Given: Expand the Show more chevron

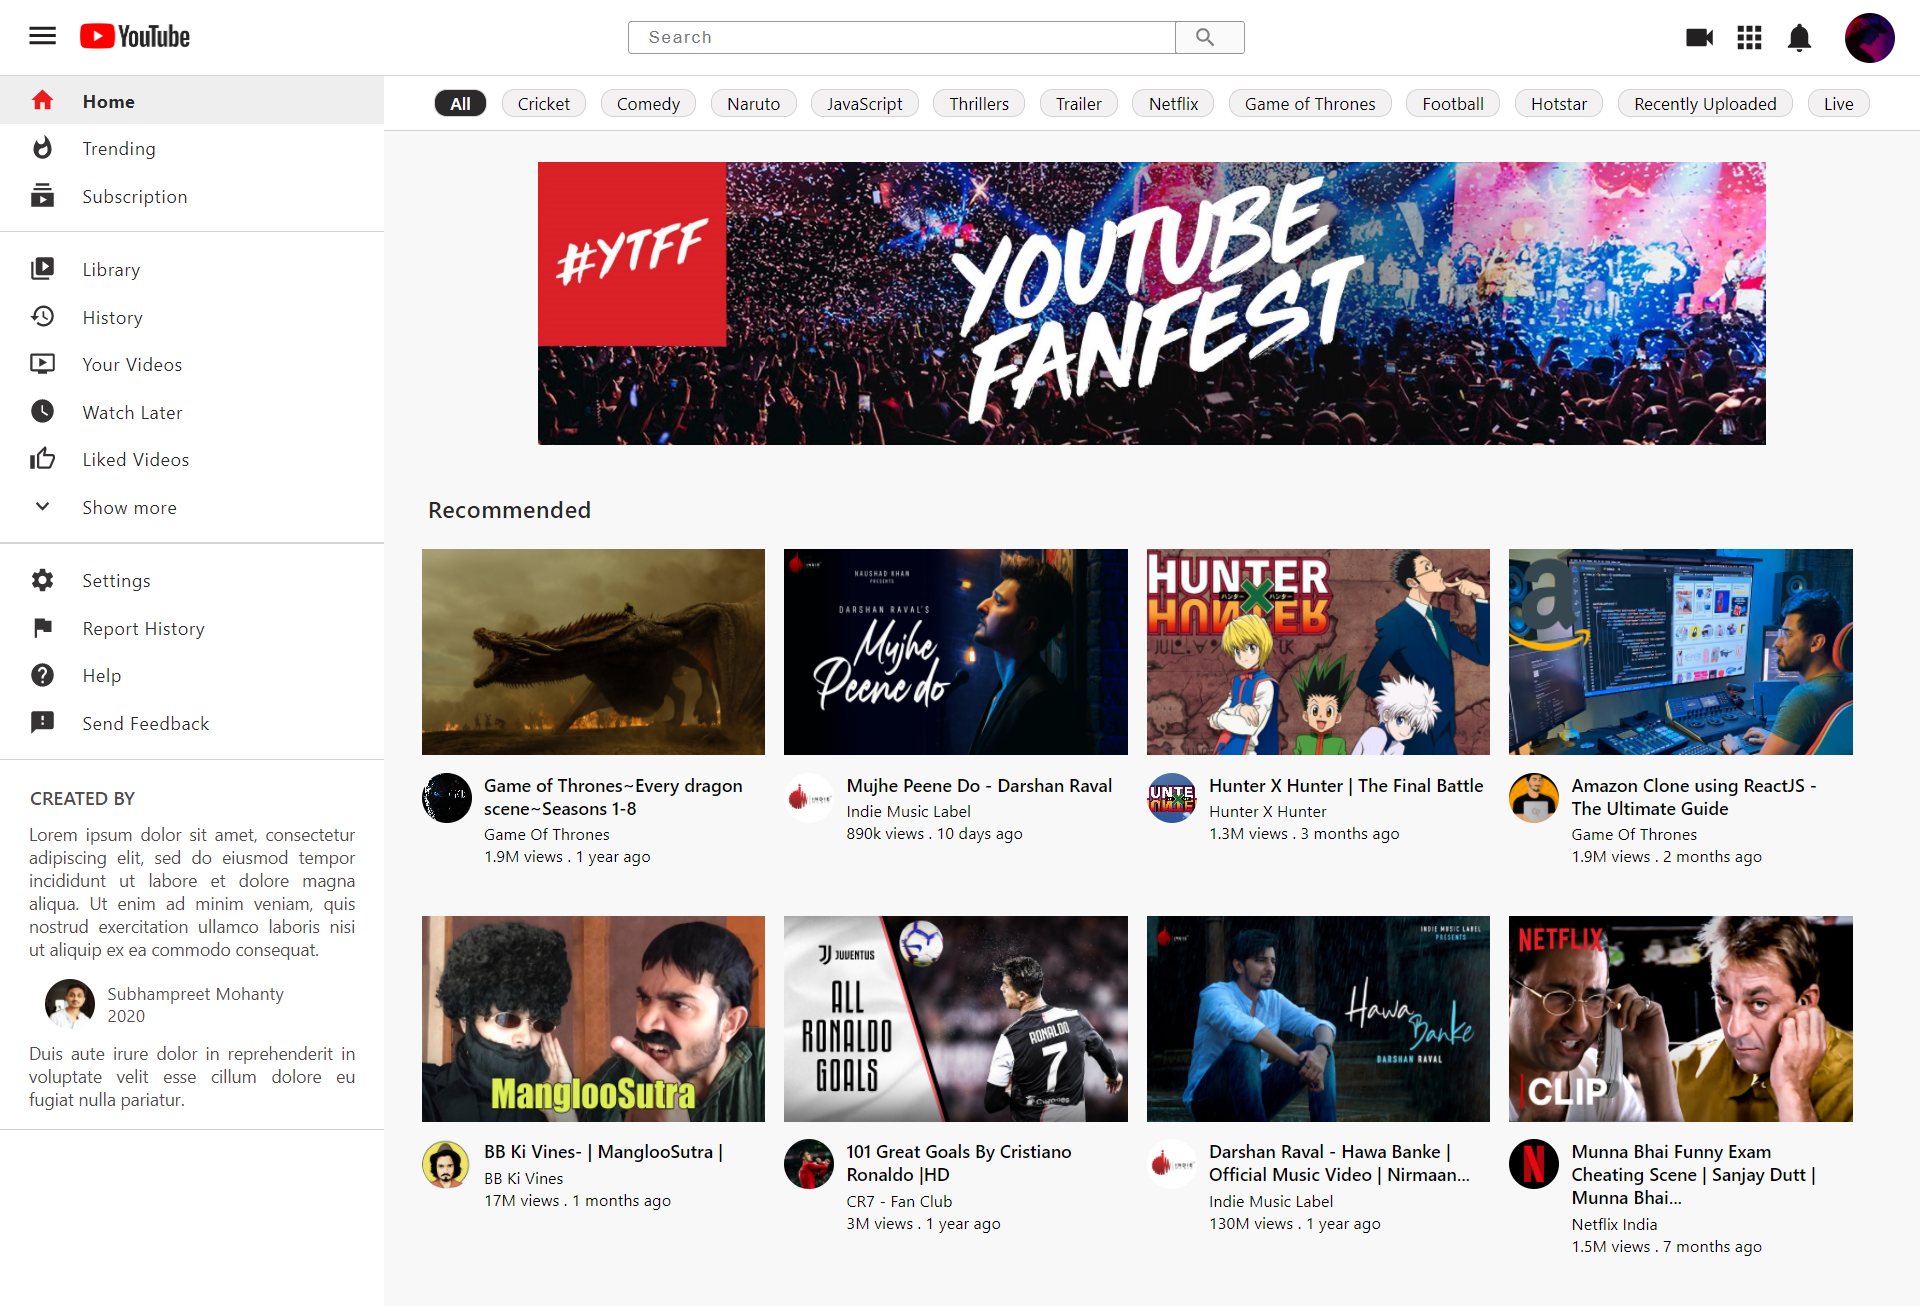Looking at the screenshot, I should 42,506.
